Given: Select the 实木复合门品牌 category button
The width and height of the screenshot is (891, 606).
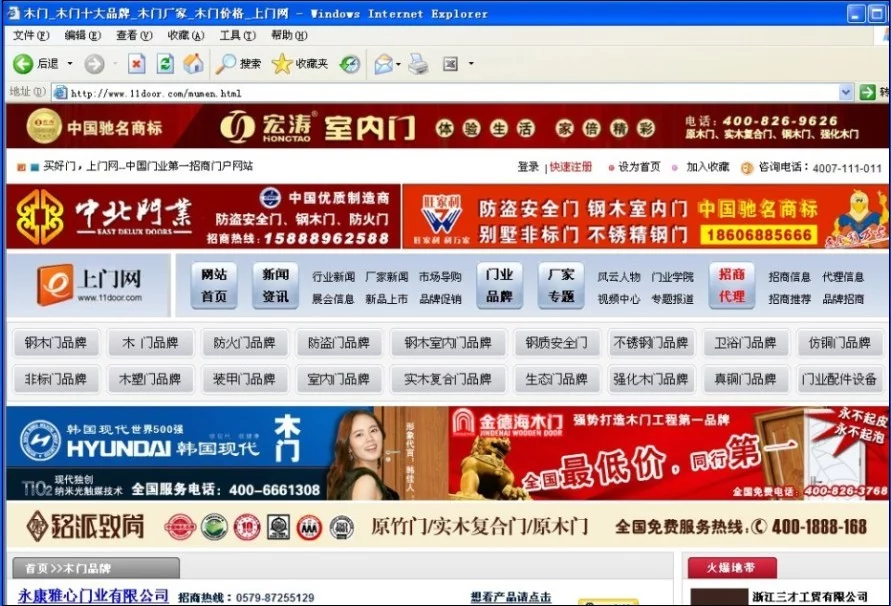Looking at the screenshot, I should (448, 379).
